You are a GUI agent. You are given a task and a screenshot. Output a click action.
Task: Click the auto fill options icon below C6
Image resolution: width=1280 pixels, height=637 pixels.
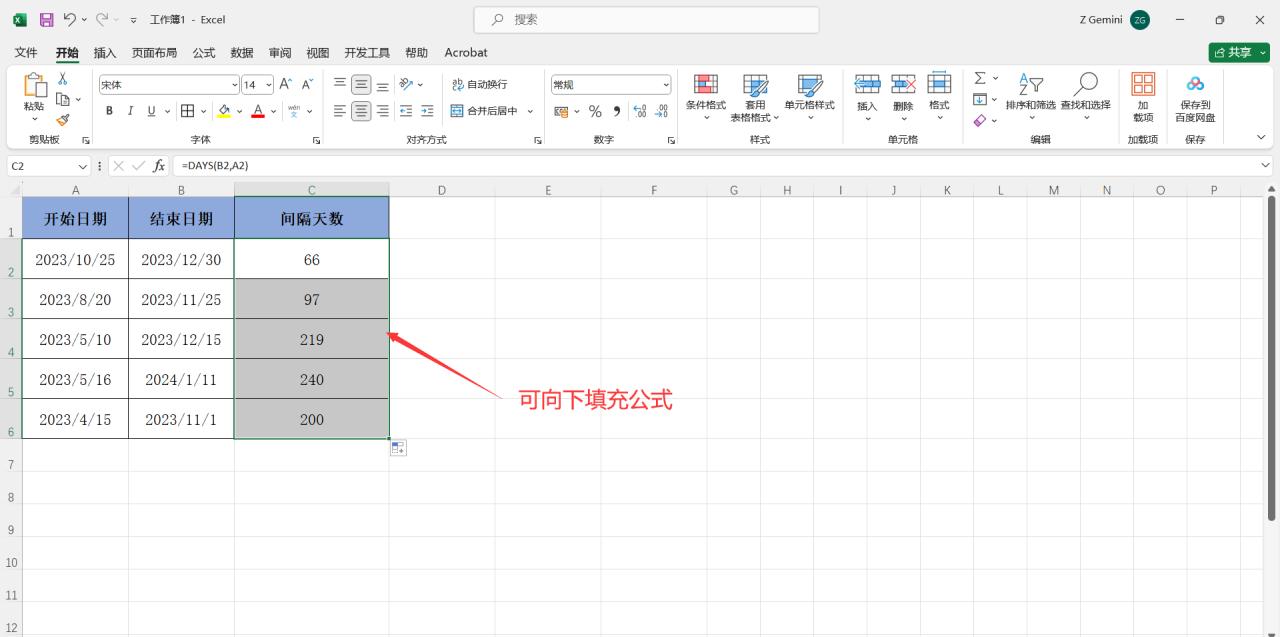[x=398, y=448]
